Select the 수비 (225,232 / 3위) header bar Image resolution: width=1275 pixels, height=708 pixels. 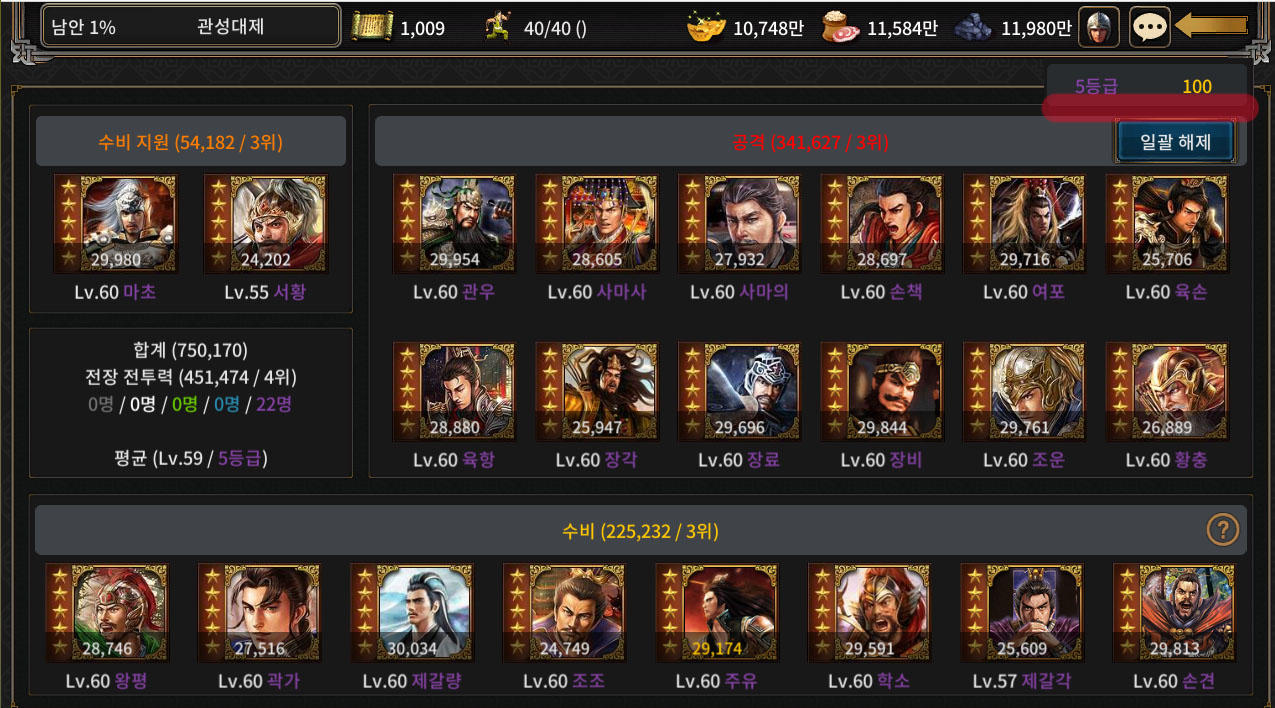(641, 530)
